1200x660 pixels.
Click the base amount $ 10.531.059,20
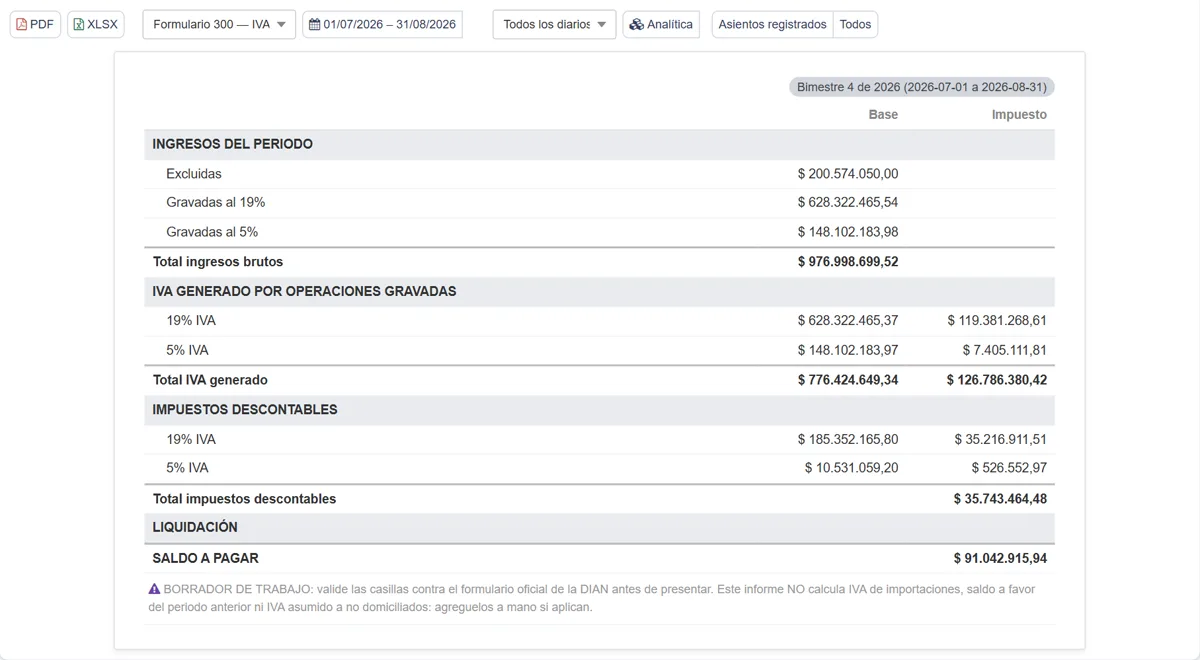coord(852,468)
